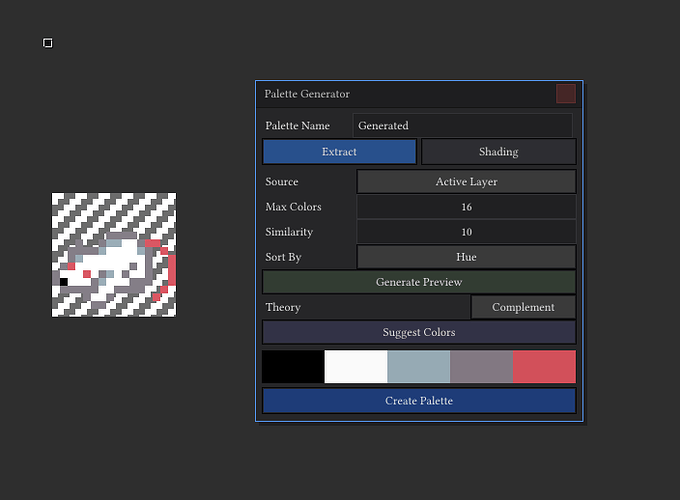The image size is (680, 500).
Task: Select the mauve gray color swatch
Action: [481, 367]
